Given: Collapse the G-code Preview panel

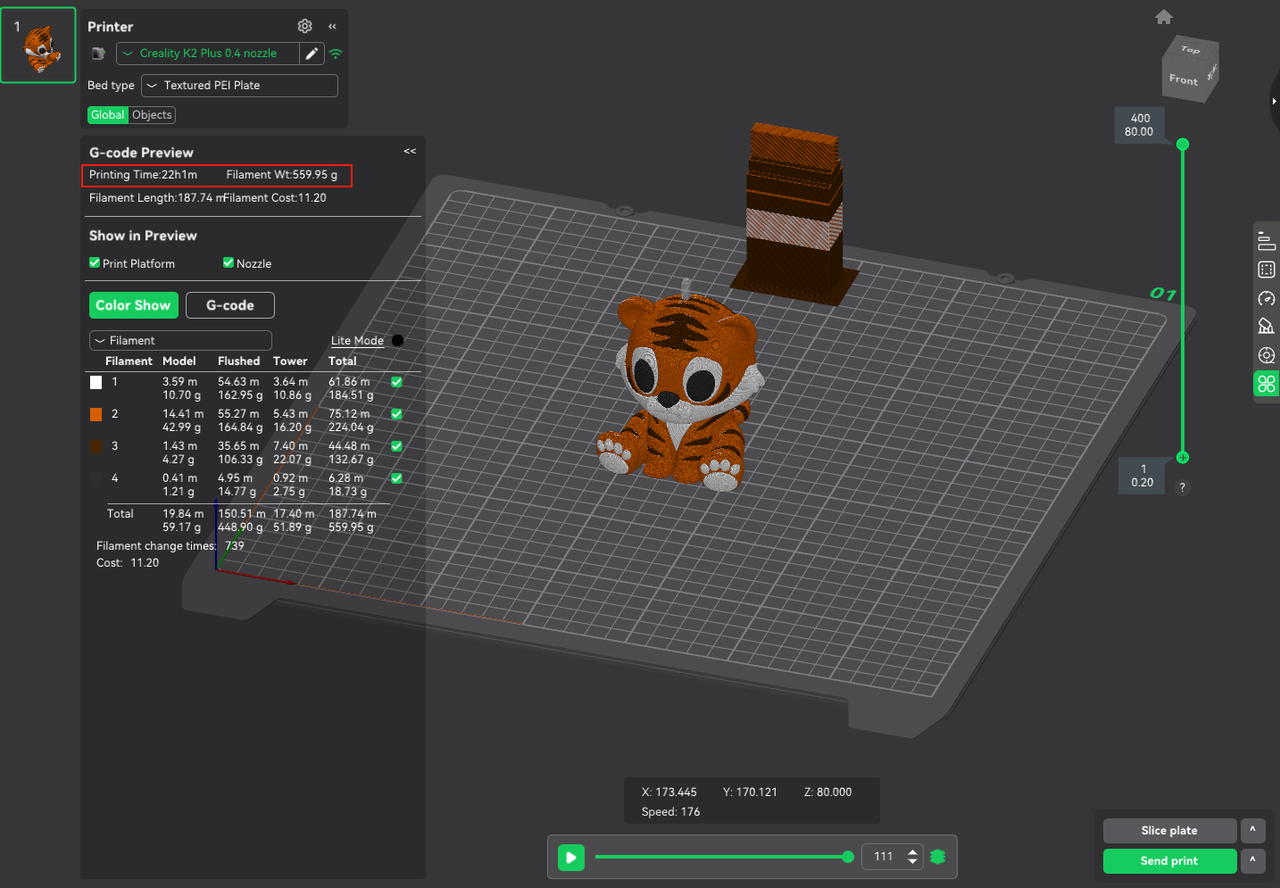Looking at the screenshot, I should (x=409, y=151).
